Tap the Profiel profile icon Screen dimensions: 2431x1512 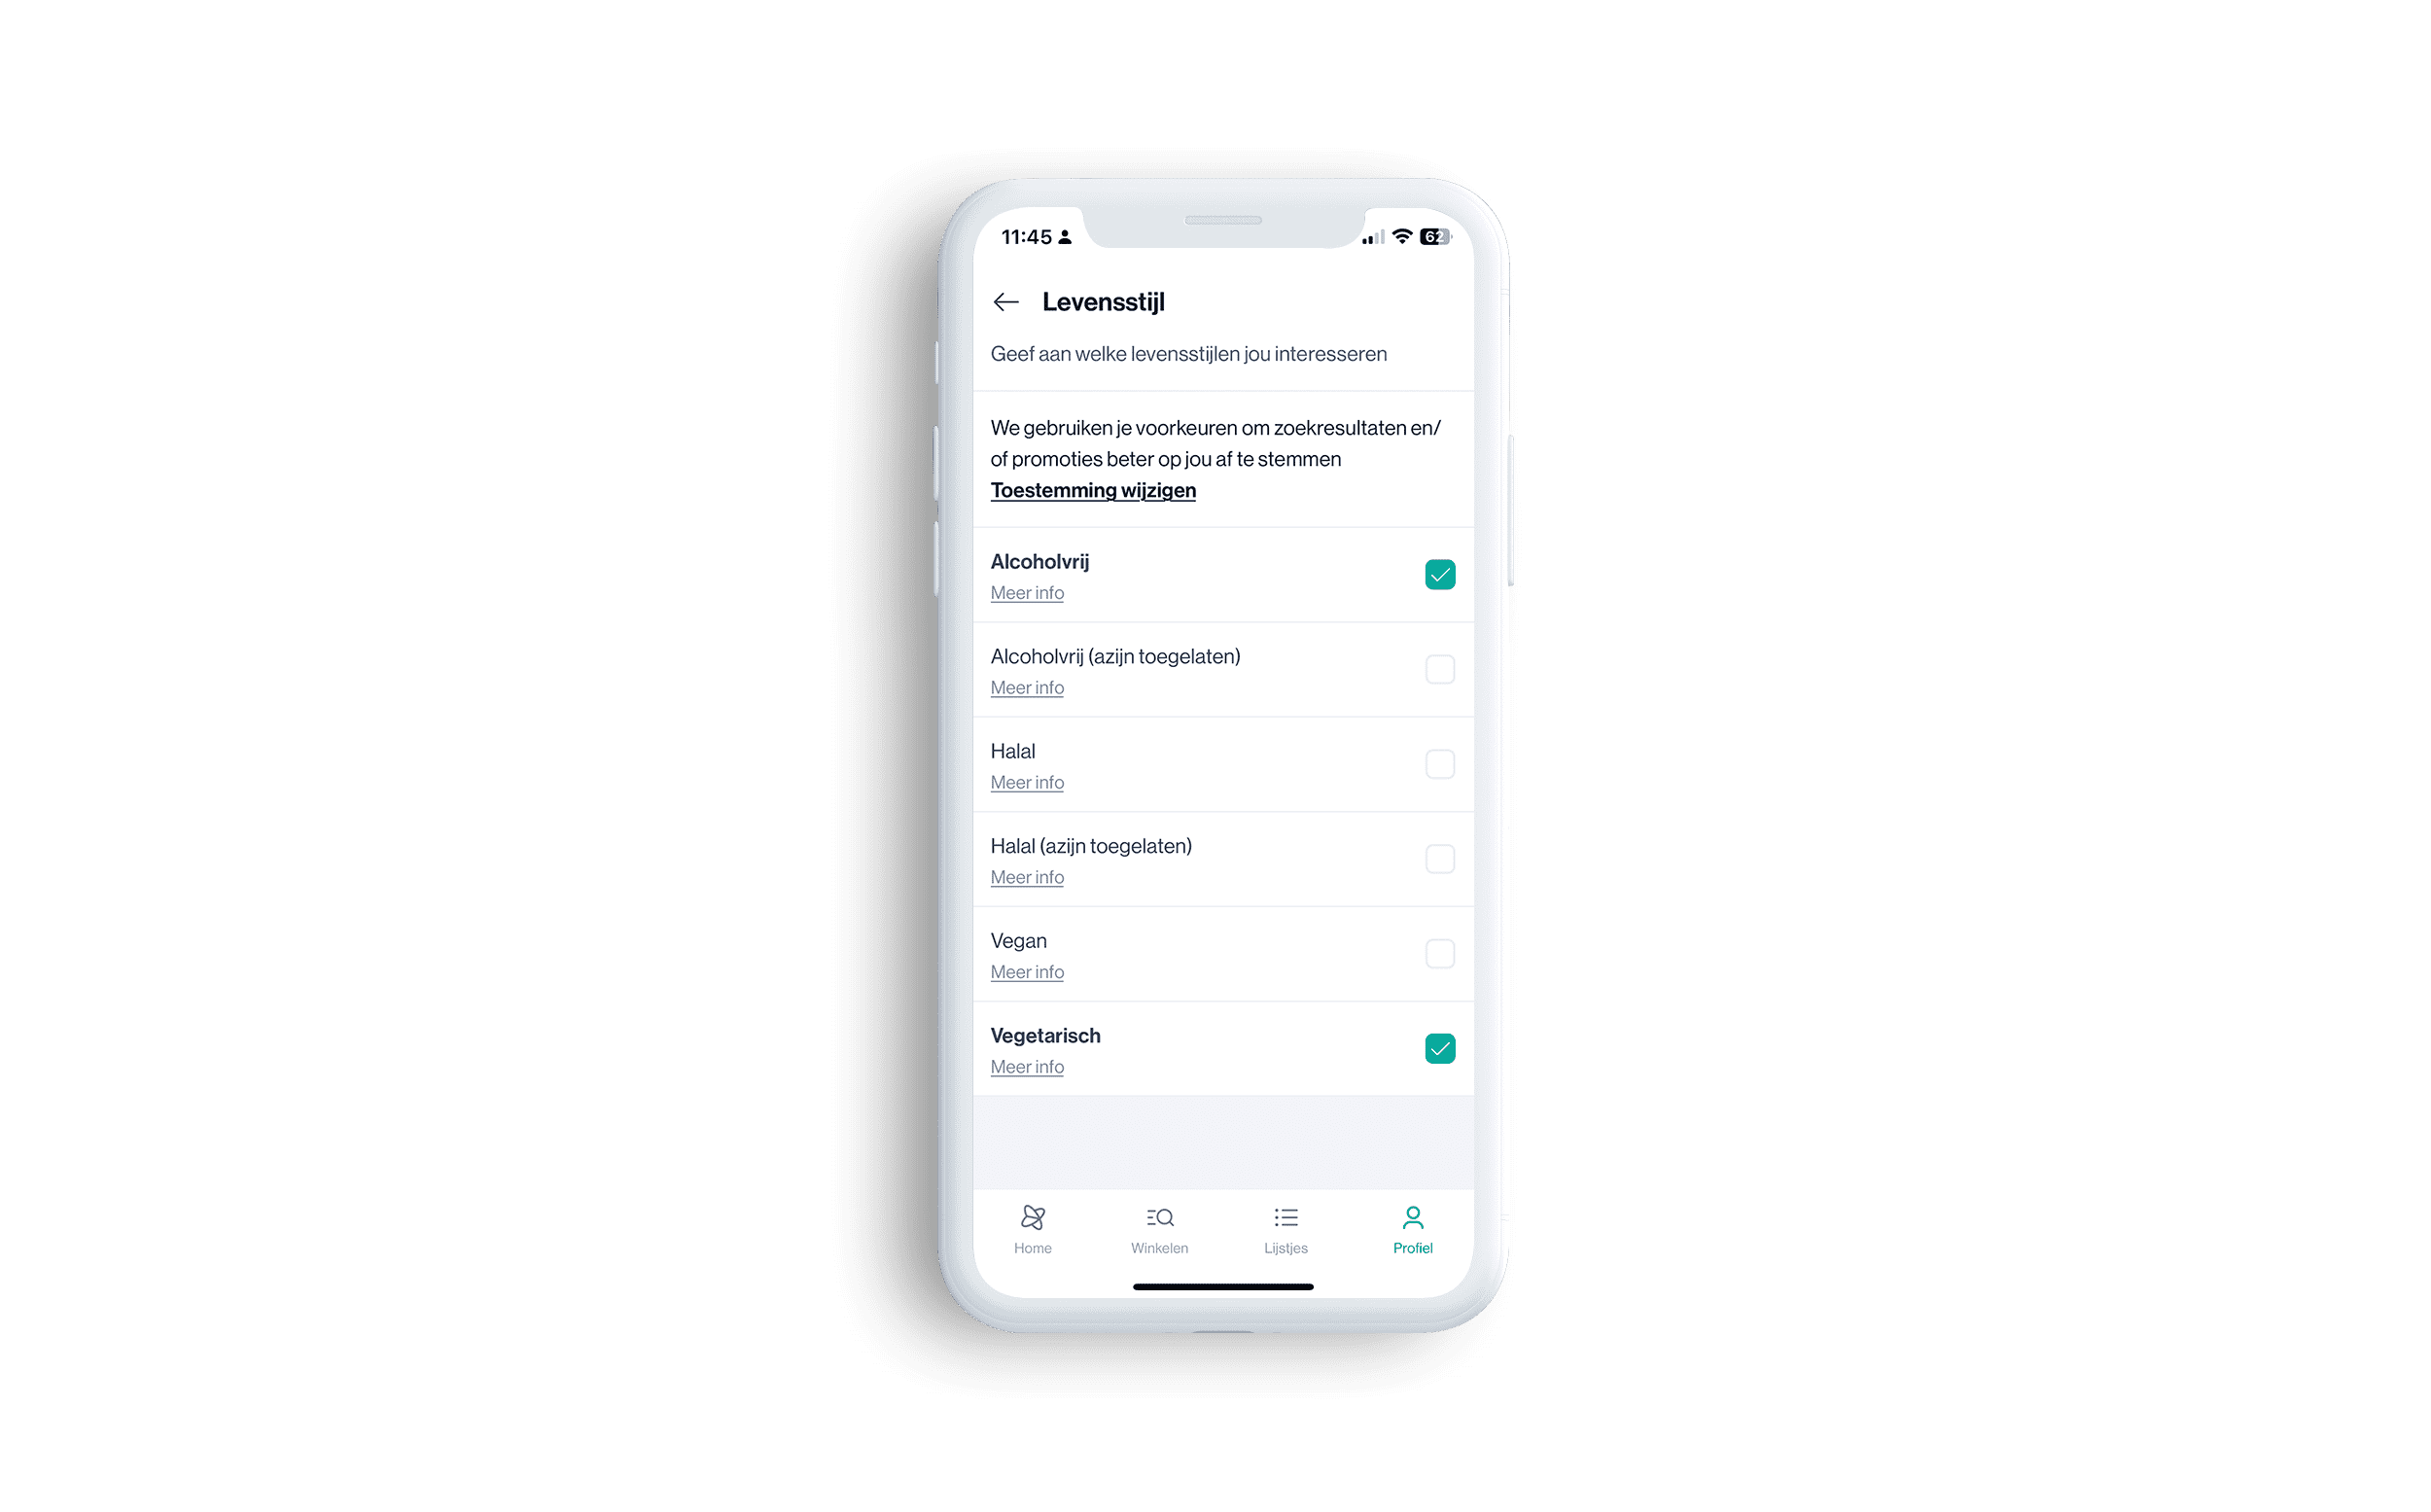point(1411,1219)
